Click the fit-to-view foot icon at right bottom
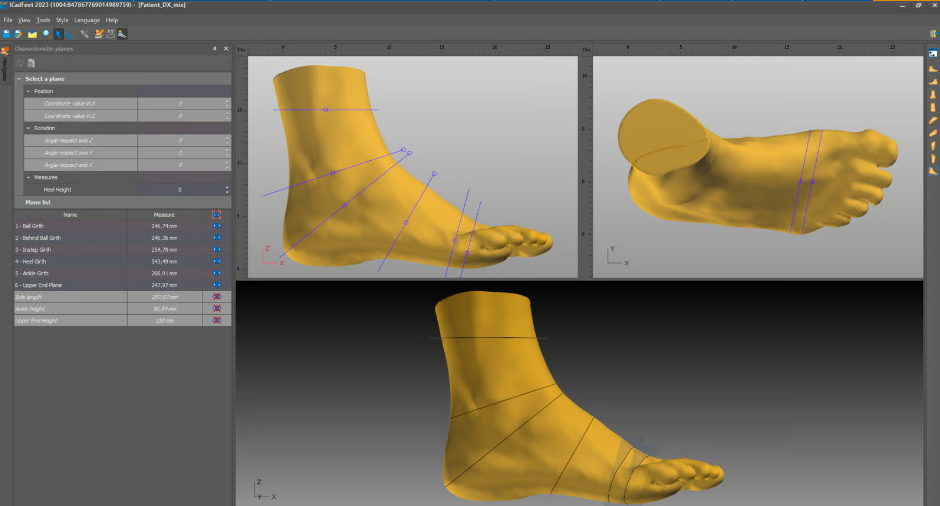Screen dimensions: 940x506 [933, 171]
